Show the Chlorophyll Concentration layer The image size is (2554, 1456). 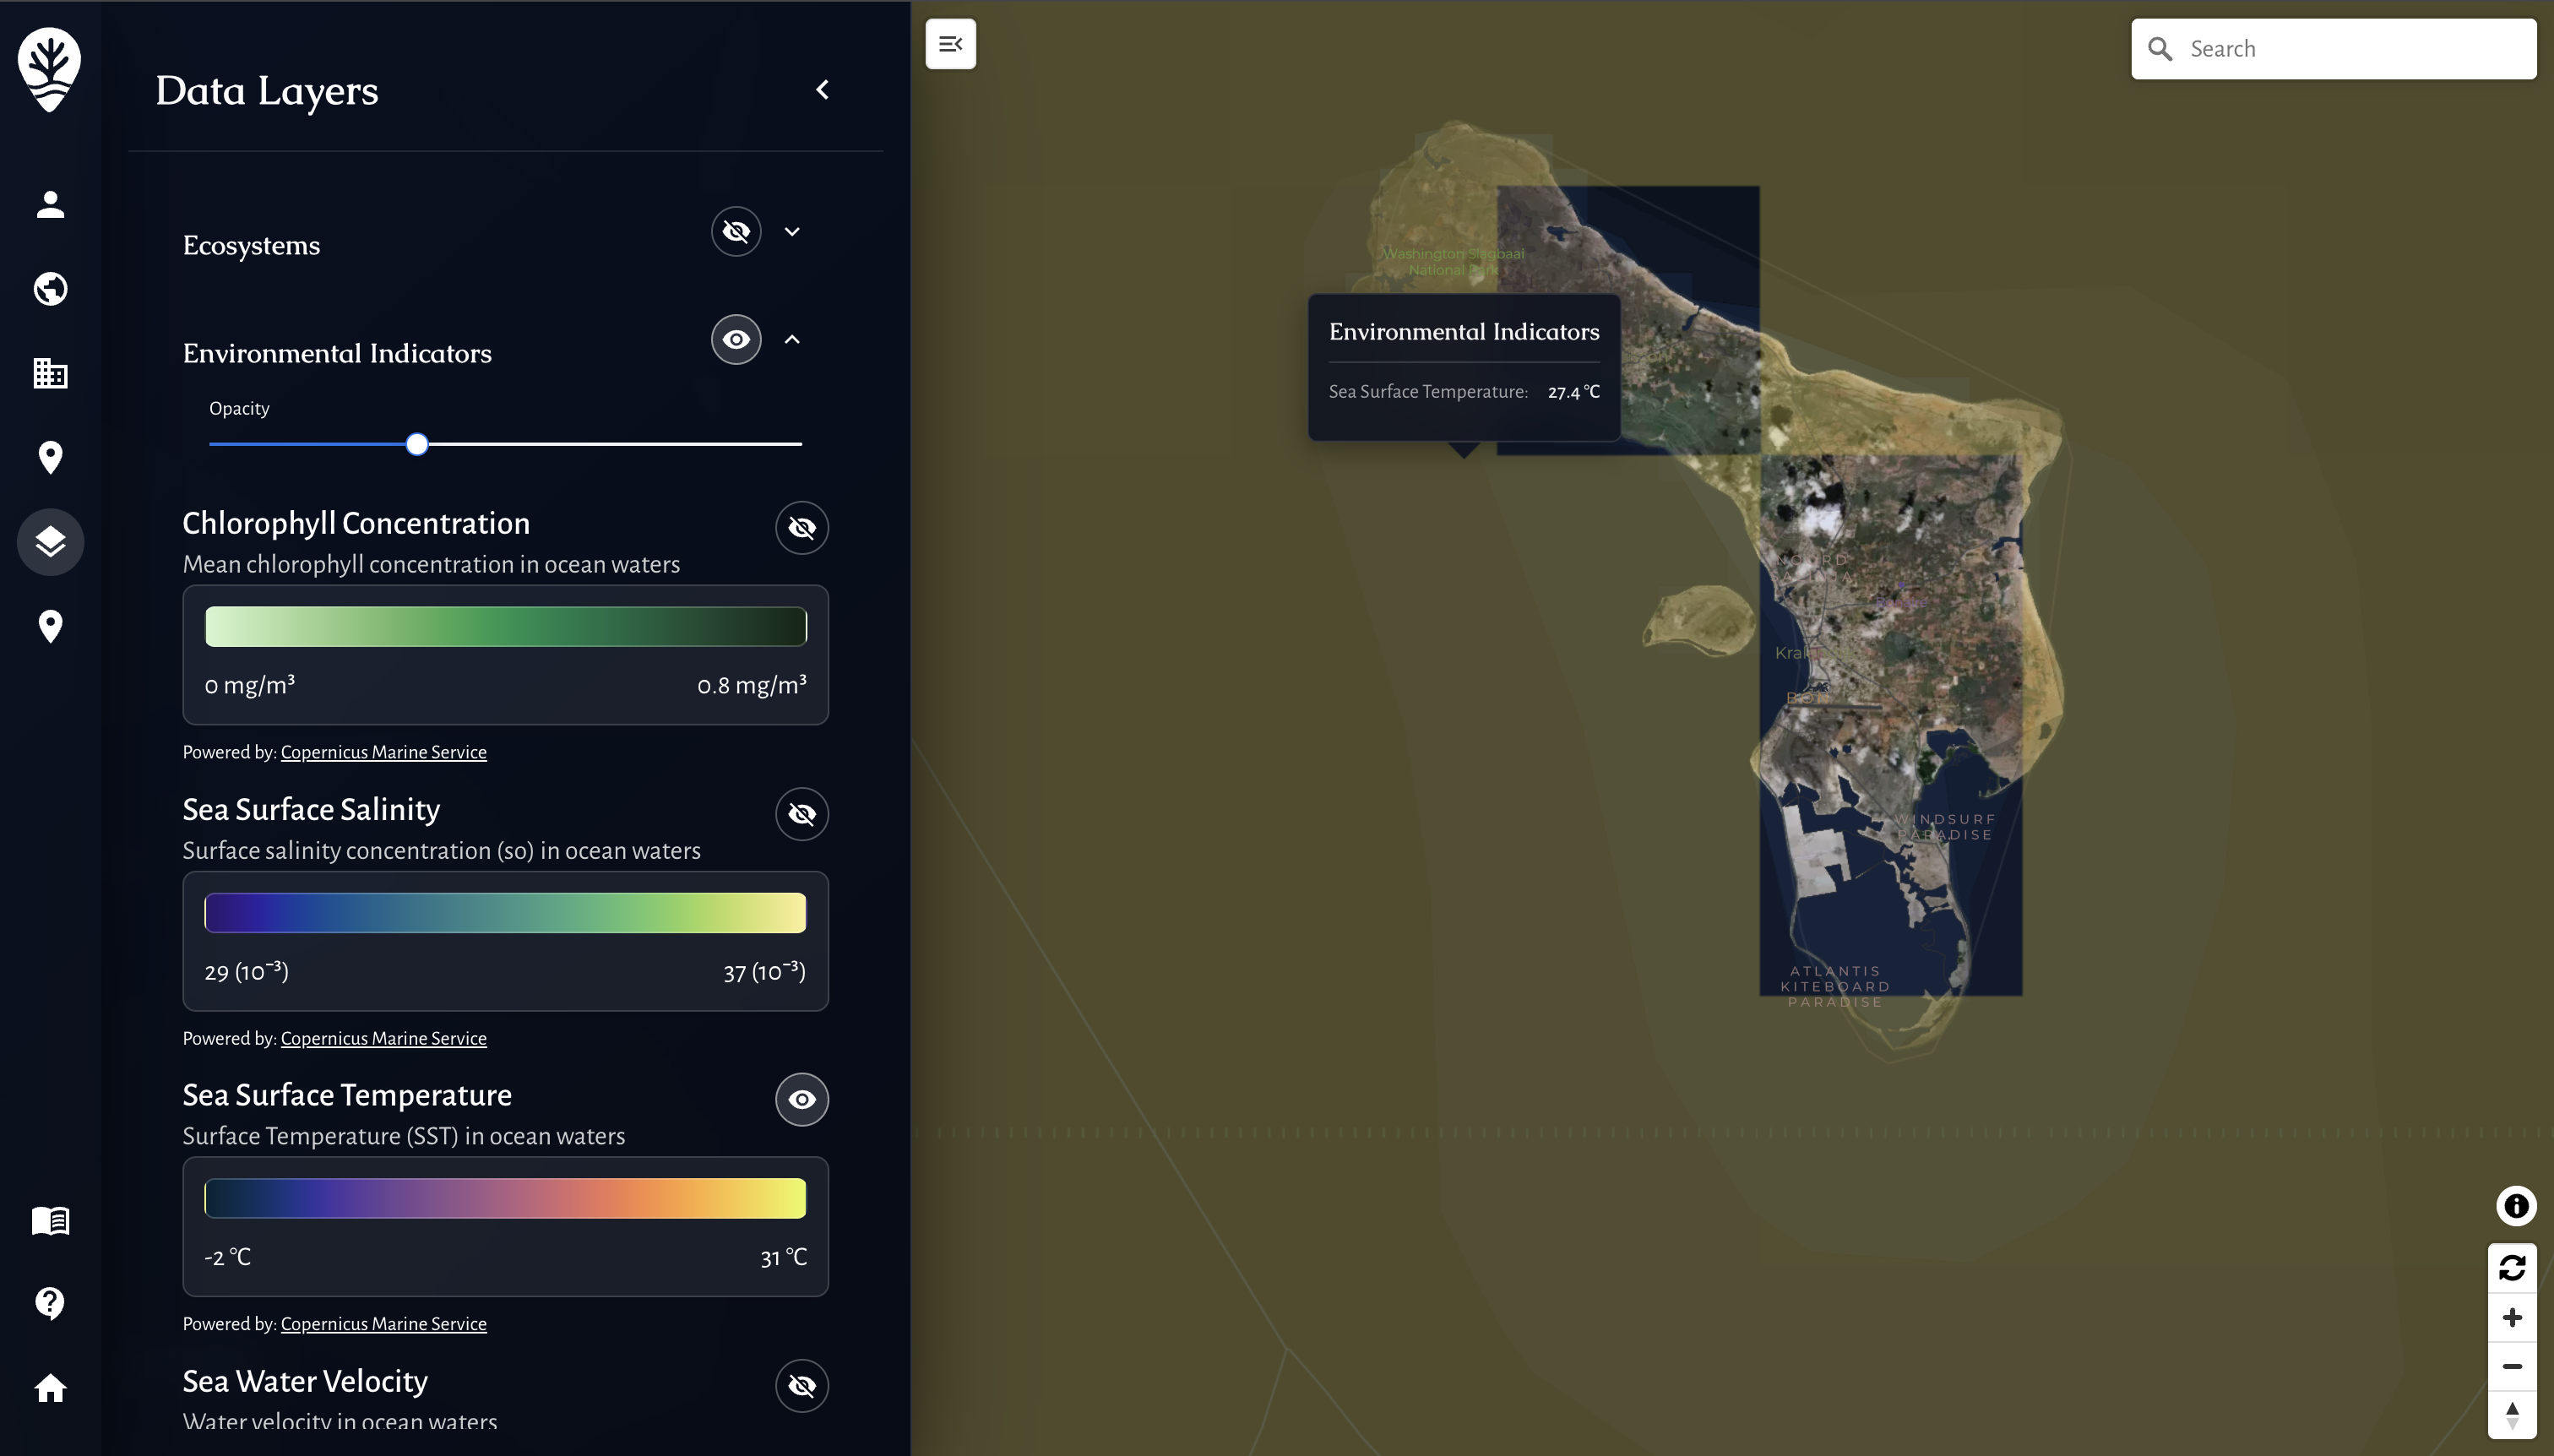(x=802, y=528)
